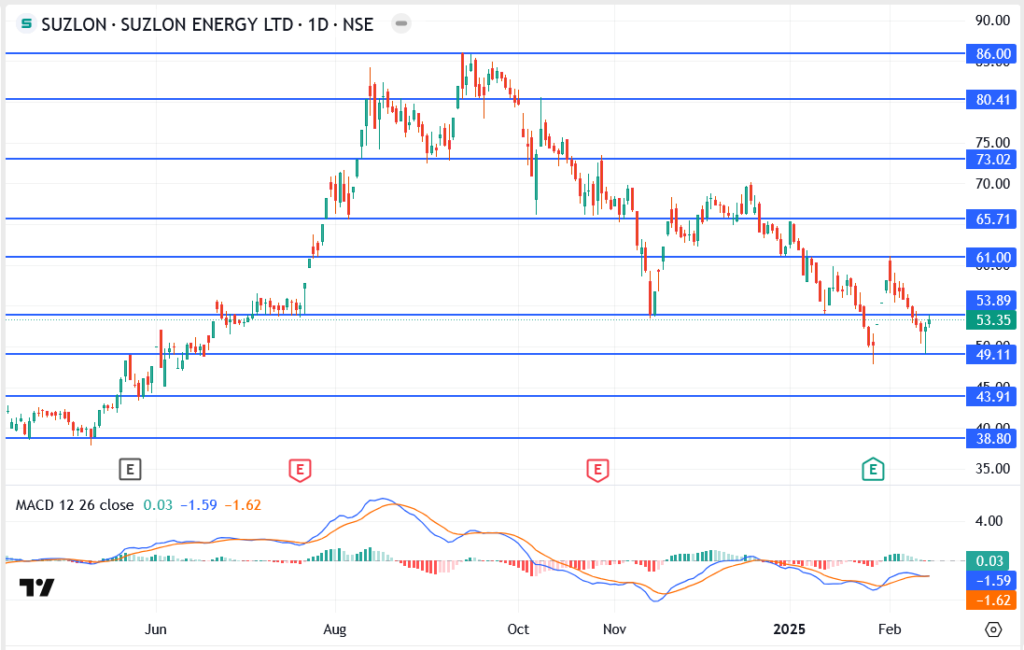
Task: Open the green earnings marker near February
Action: [x=874, y=467]
